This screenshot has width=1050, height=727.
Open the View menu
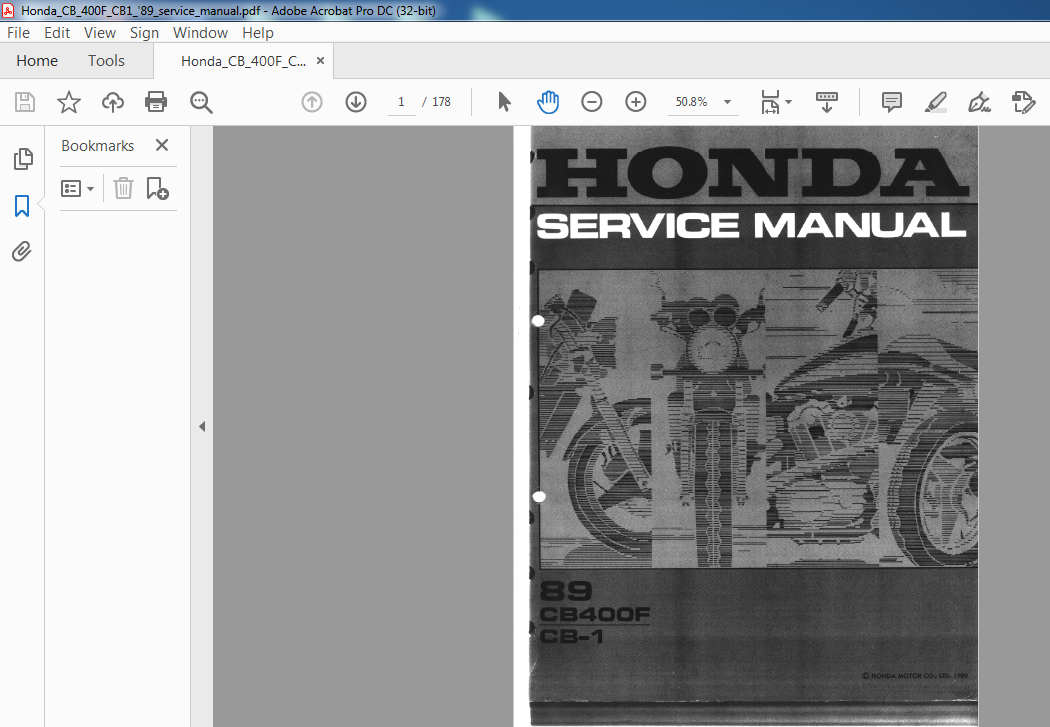(100, 33)
